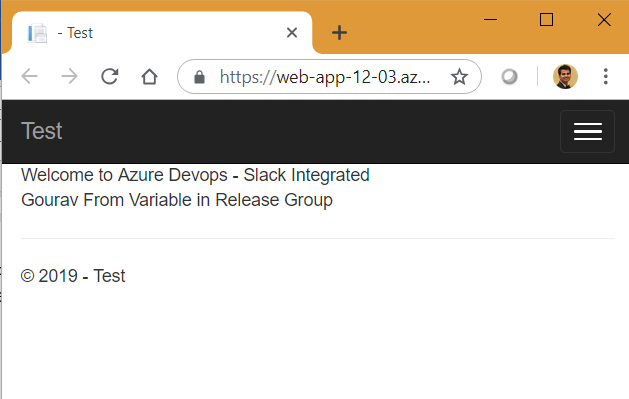Close the '- Test' tab
629x399 pixels.
(x=292, y=32)
